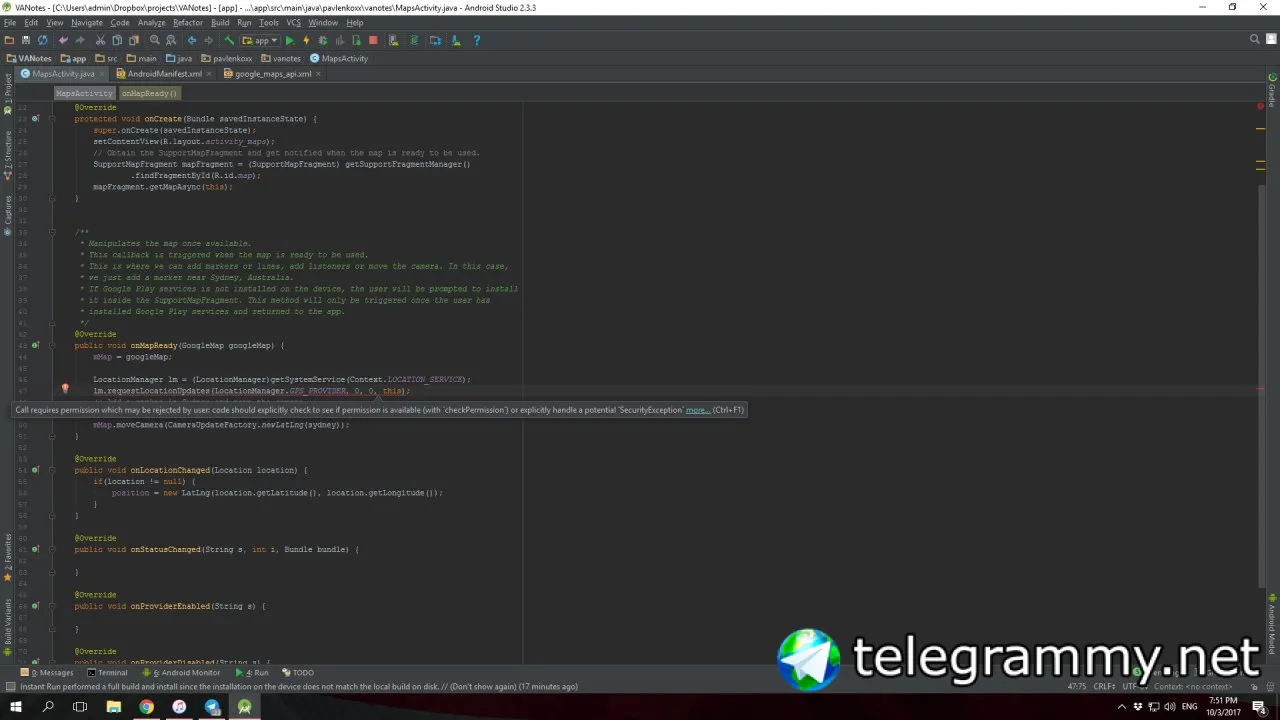Open the Refactor menu

coord(188,22)
